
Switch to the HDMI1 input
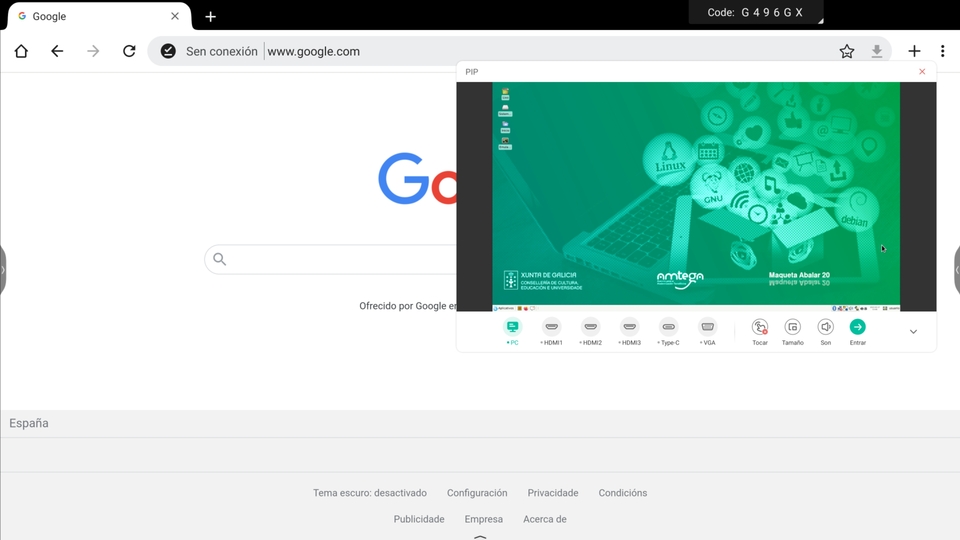(551, 327)
